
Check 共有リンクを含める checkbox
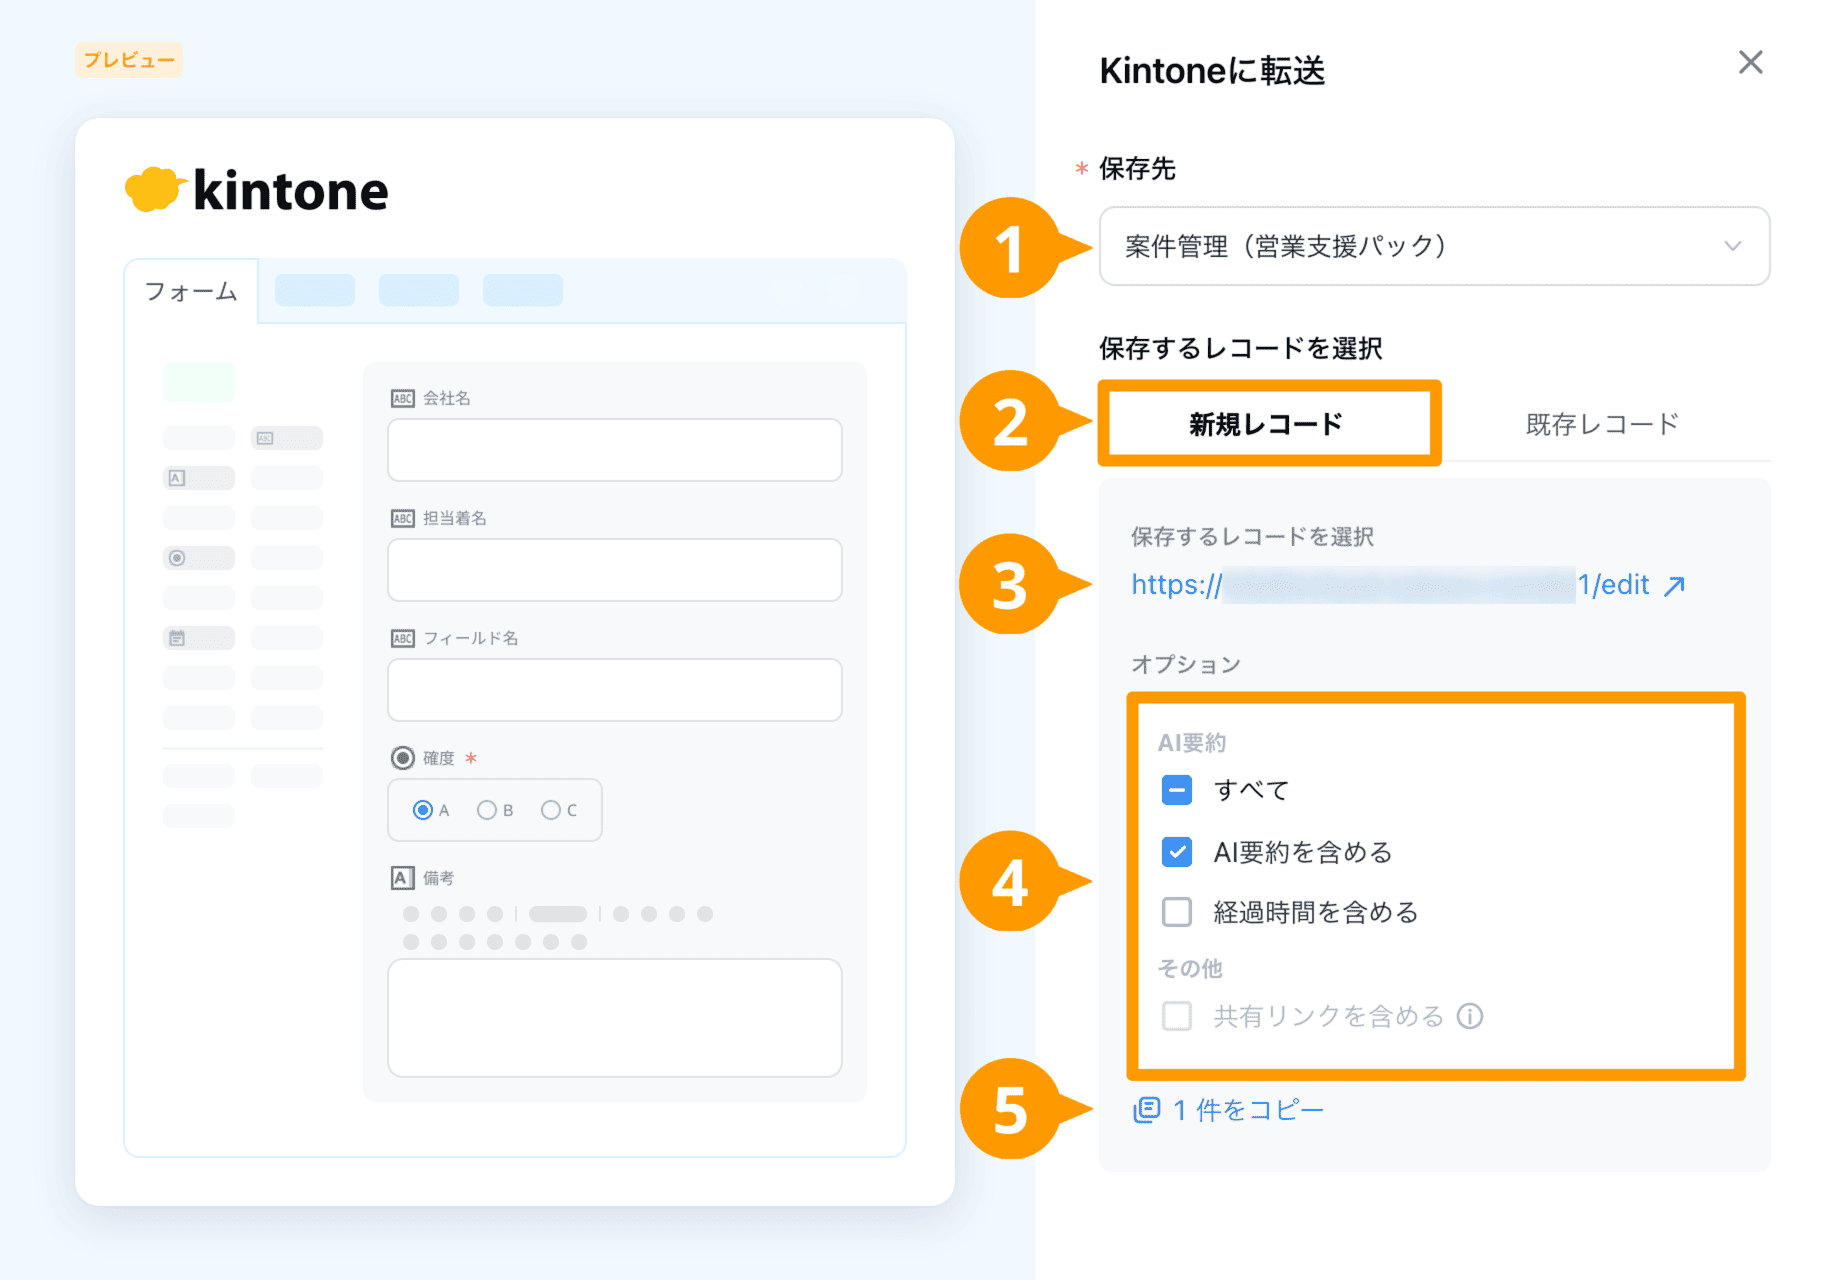[x=1177, y=1016]
